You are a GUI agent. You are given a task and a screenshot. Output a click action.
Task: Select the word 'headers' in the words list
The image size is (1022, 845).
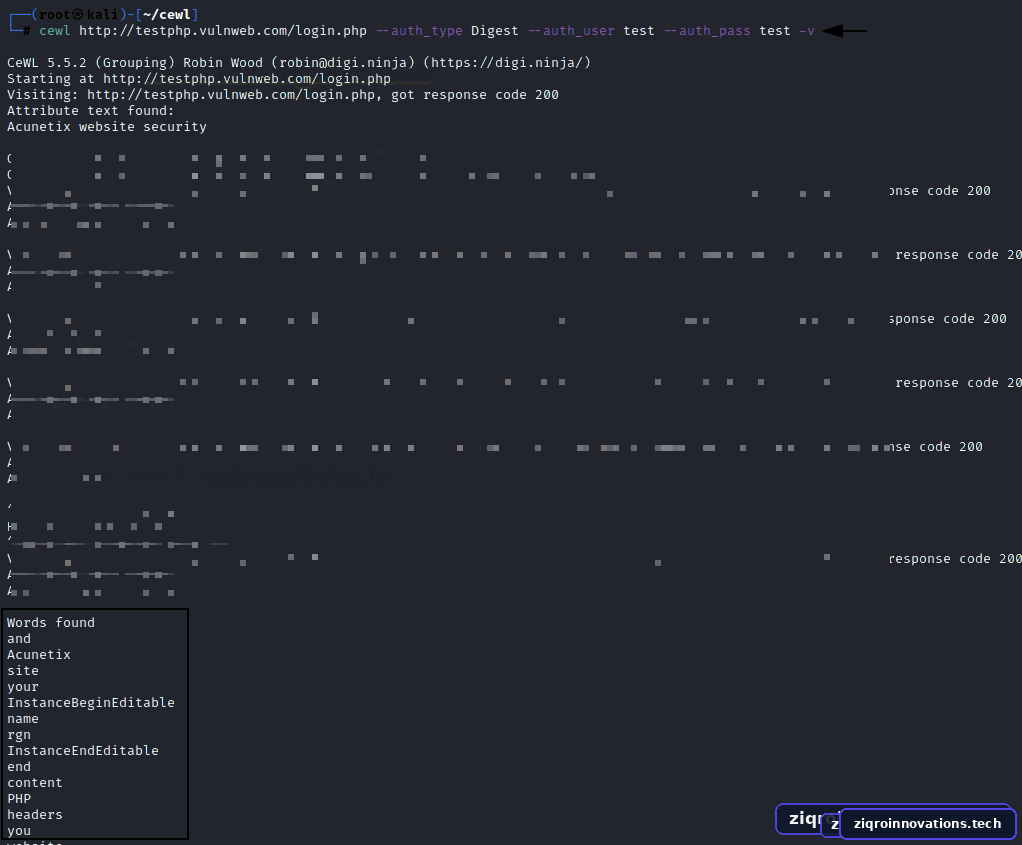click(35, 814)
